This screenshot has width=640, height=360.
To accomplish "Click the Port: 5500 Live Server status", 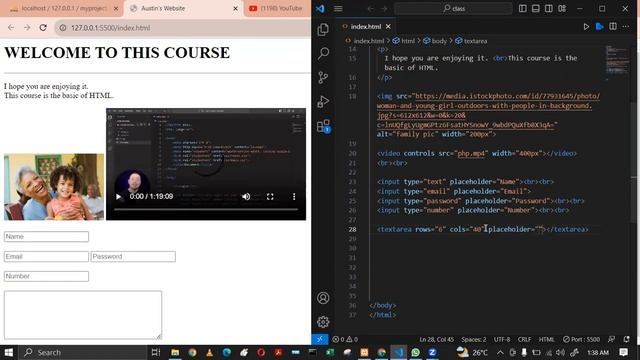I will click(581, 339).
